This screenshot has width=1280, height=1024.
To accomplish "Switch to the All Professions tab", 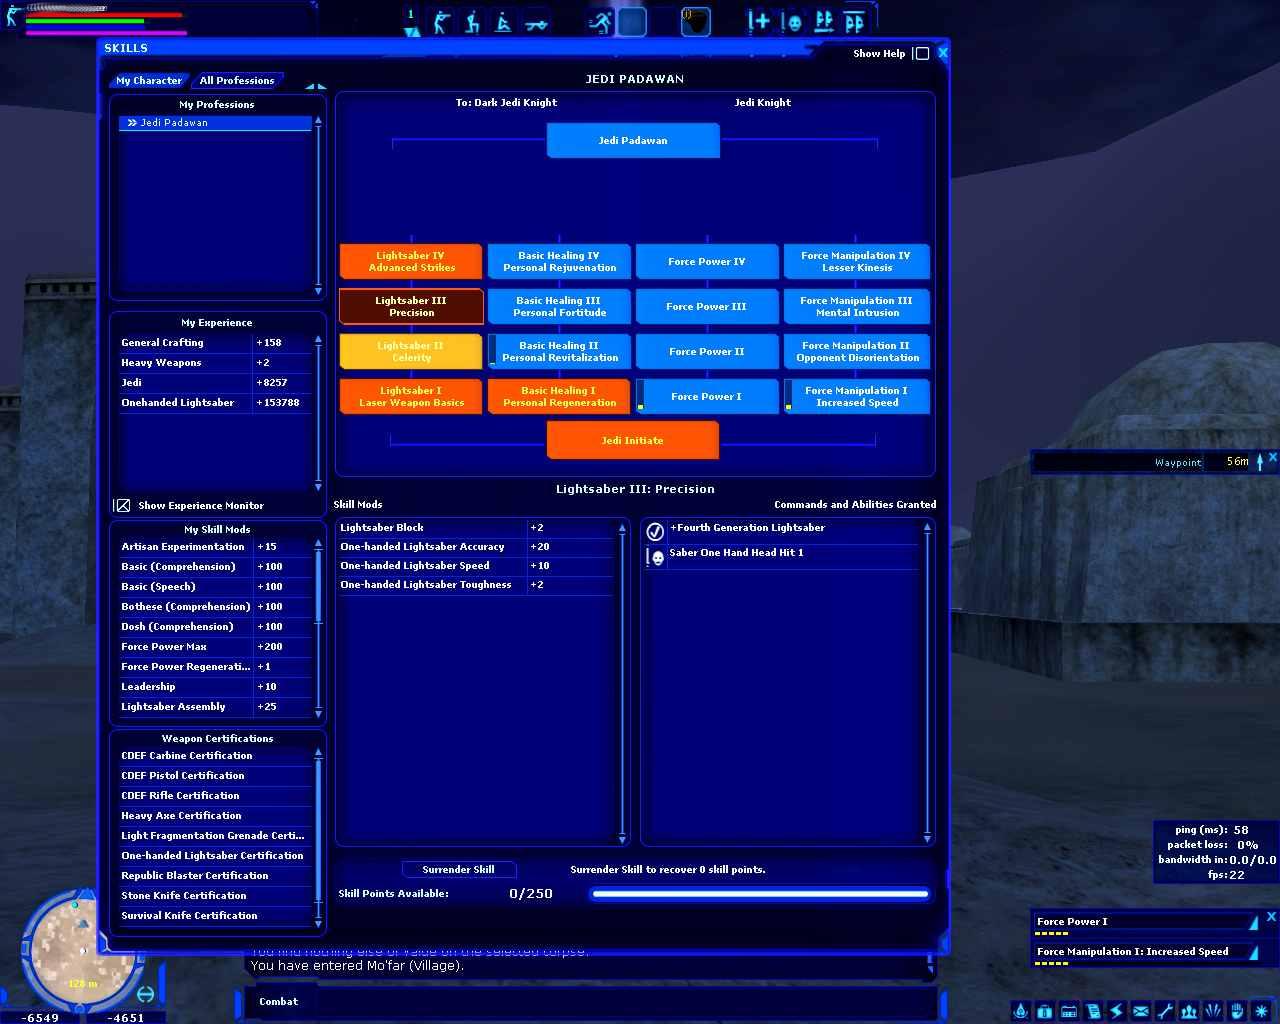I will 236,80.
